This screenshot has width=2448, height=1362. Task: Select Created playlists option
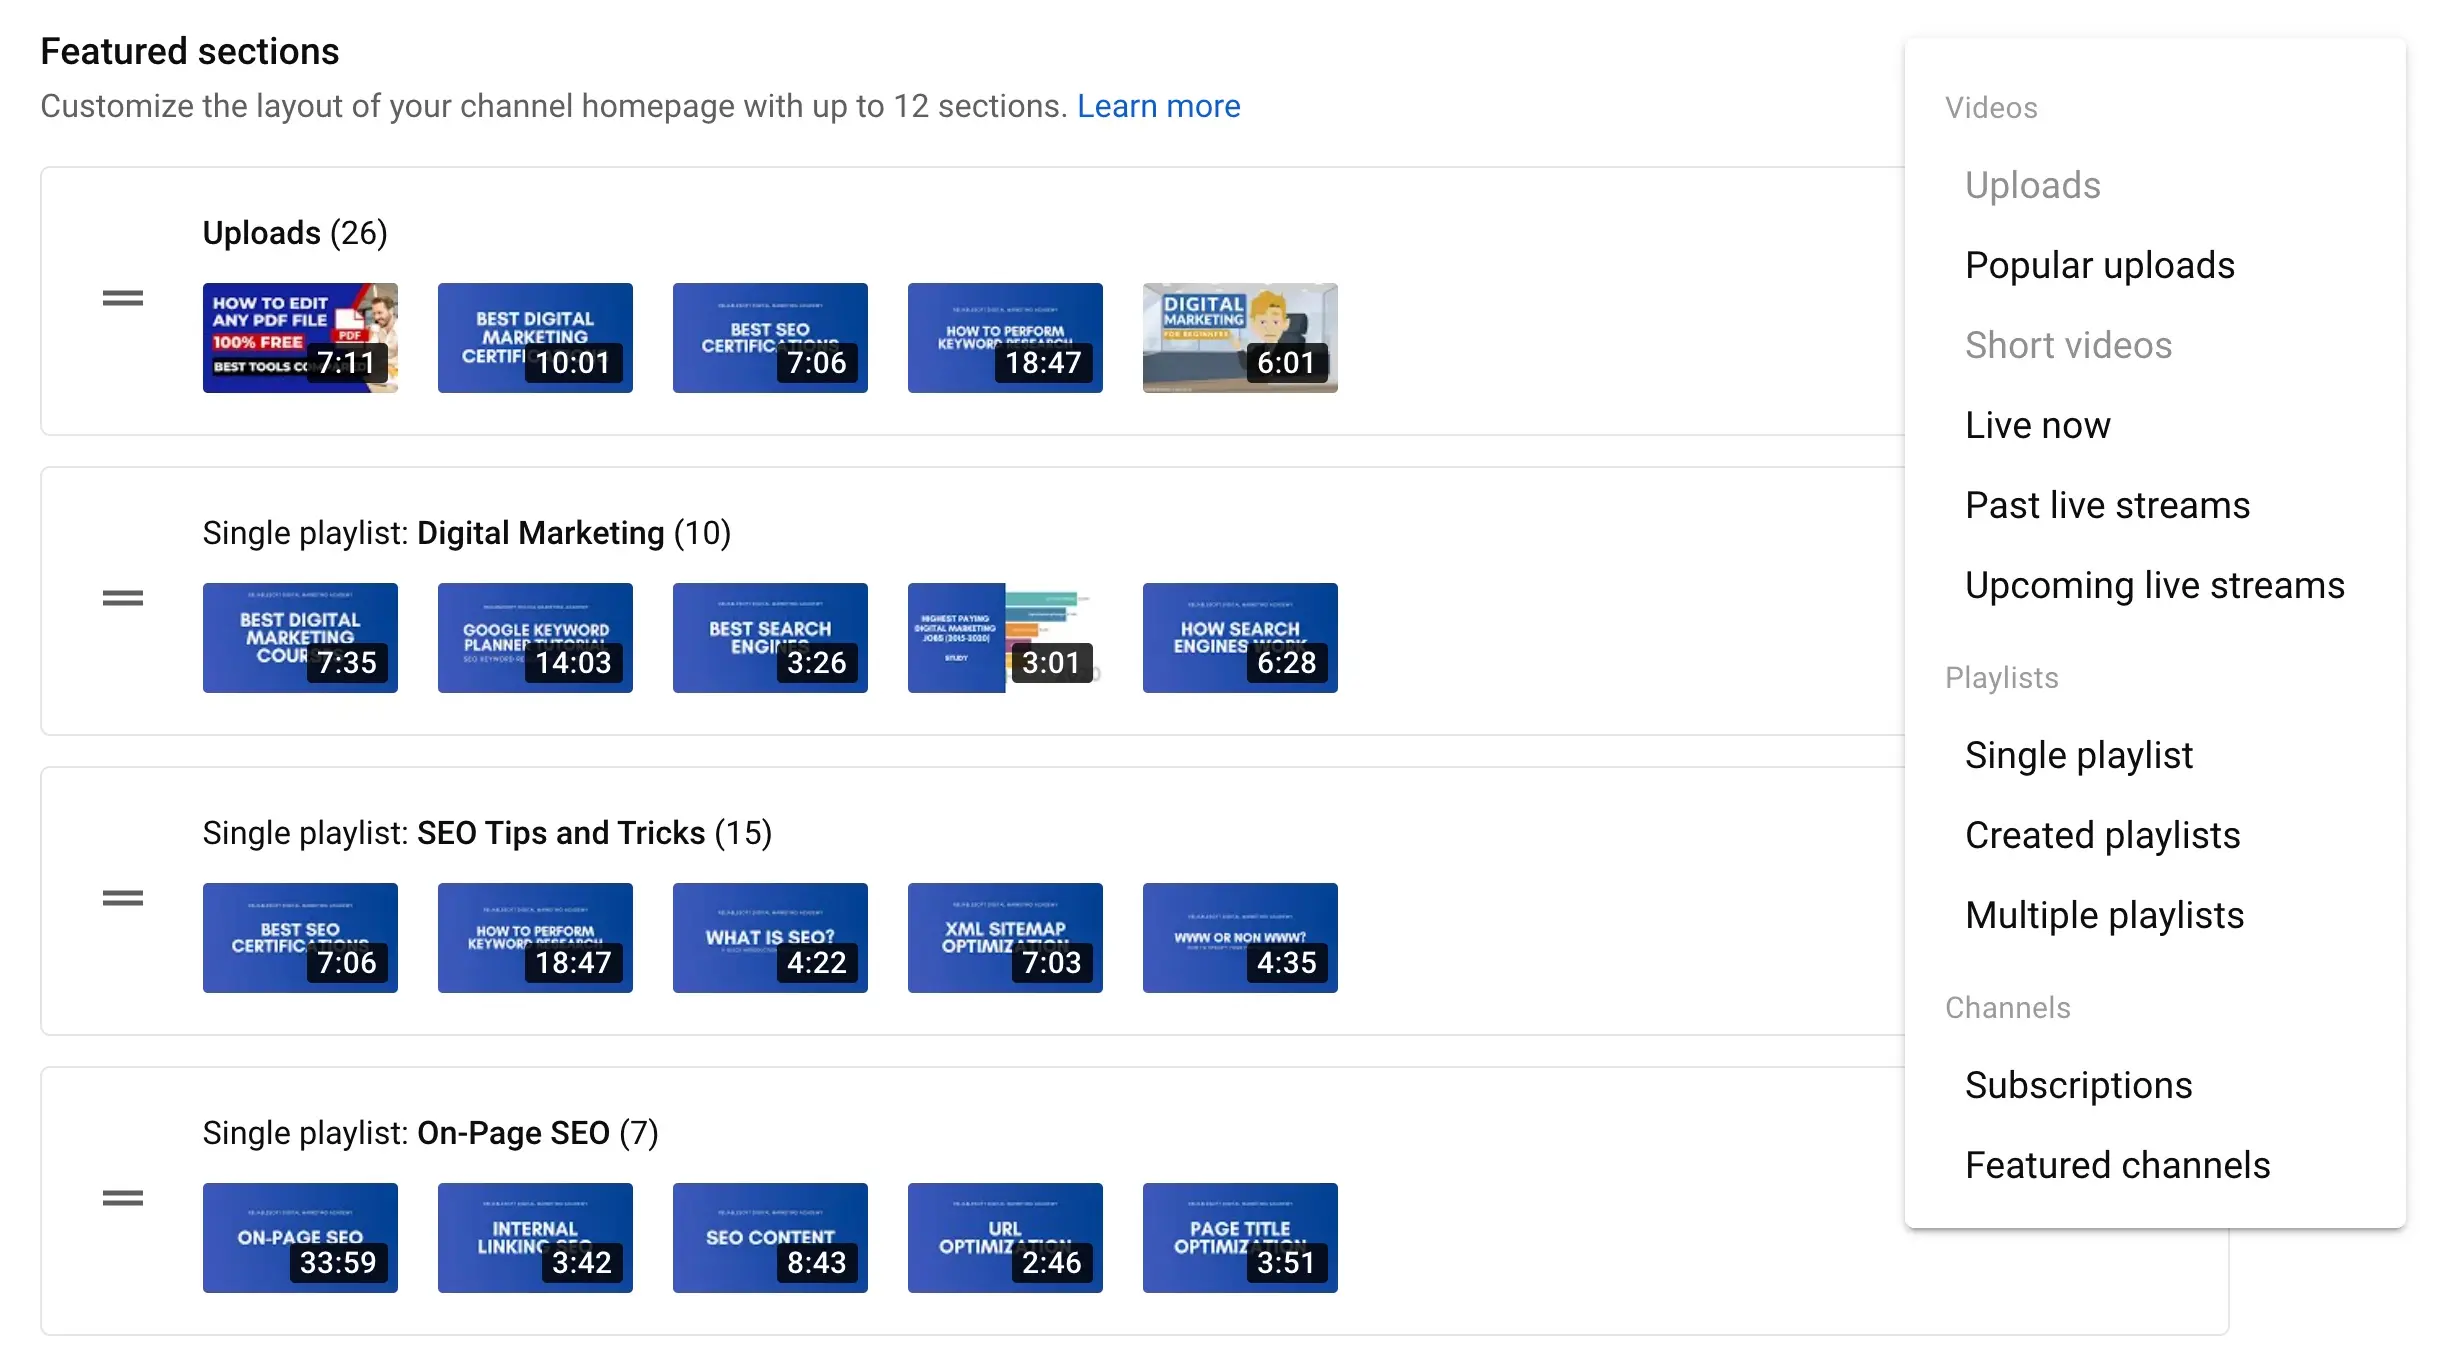[2101, 835]
